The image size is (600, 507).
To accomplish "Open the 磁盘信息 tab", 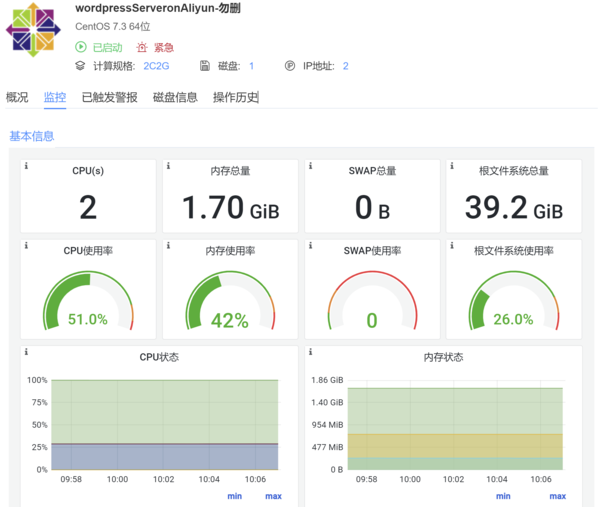I will 175,97.
